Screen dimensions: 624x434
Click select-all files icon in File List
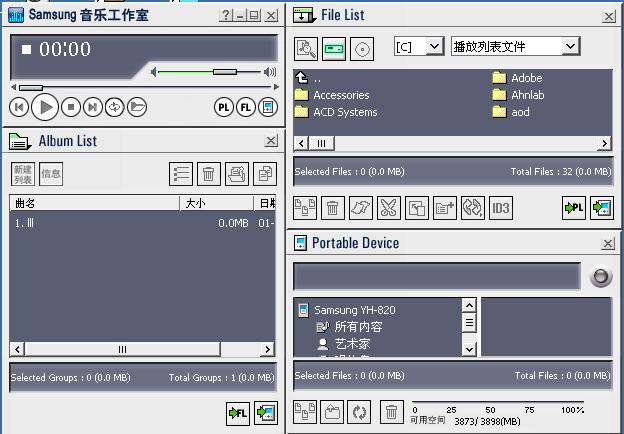coord(305,208)
